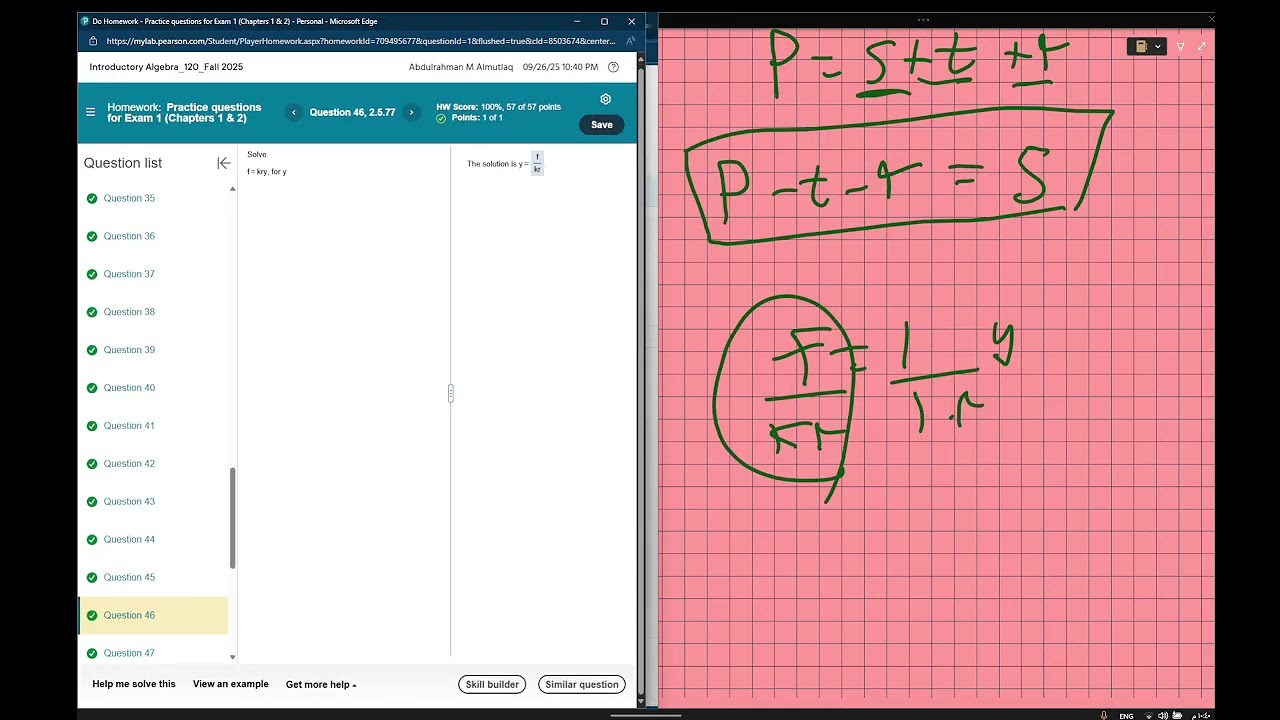Click the answer fraction f over kr
The image size is (1280, 720).
click(537, 164)
